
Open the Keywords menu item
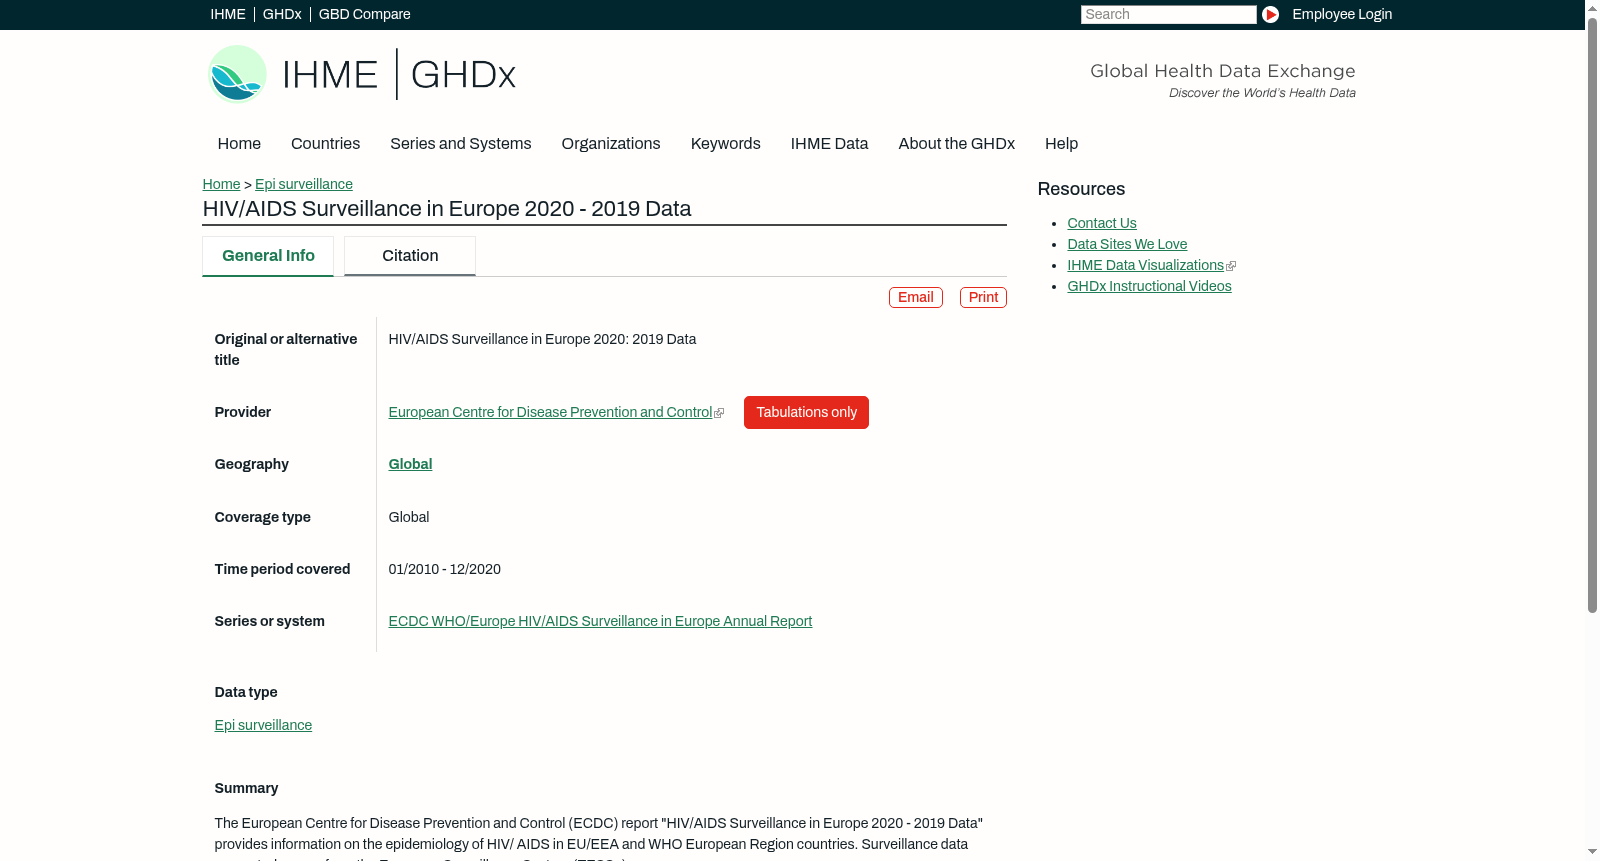point(725,144)
